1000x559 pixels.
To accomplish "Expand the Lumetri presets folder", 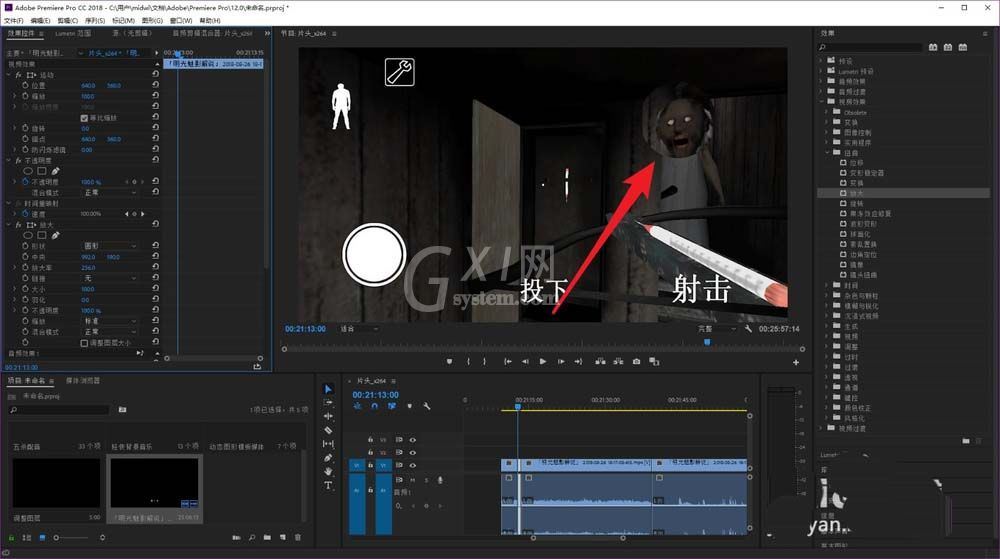I will tap(821, 71).
